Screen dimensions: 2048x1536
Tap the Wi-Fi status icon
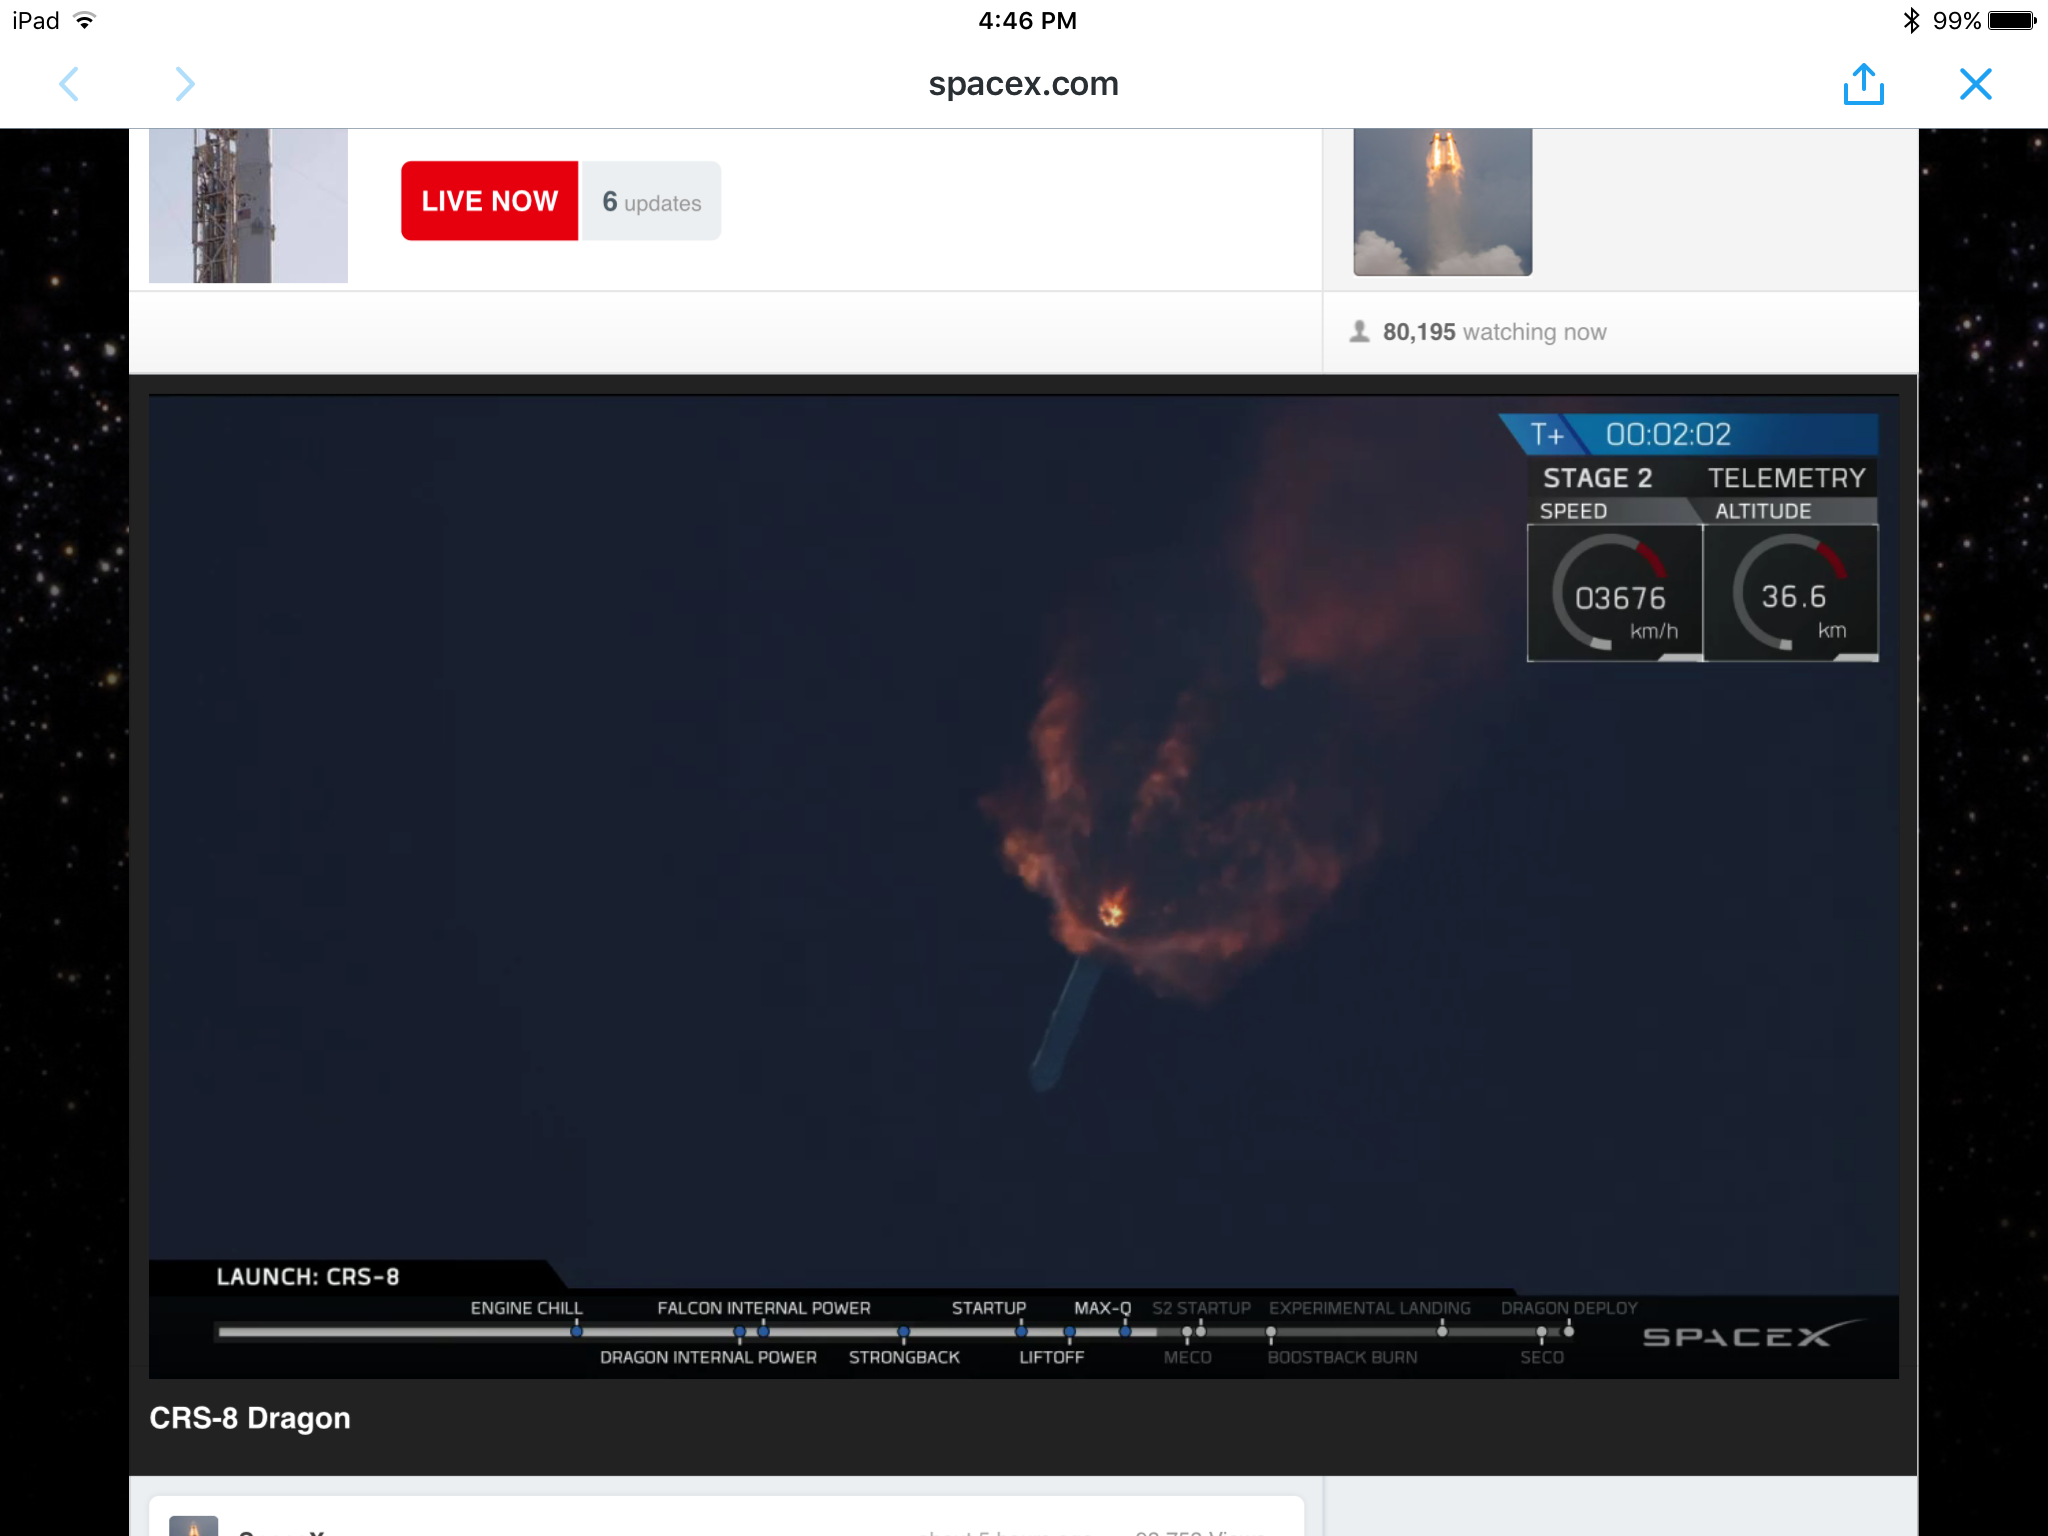click(85, 20)
